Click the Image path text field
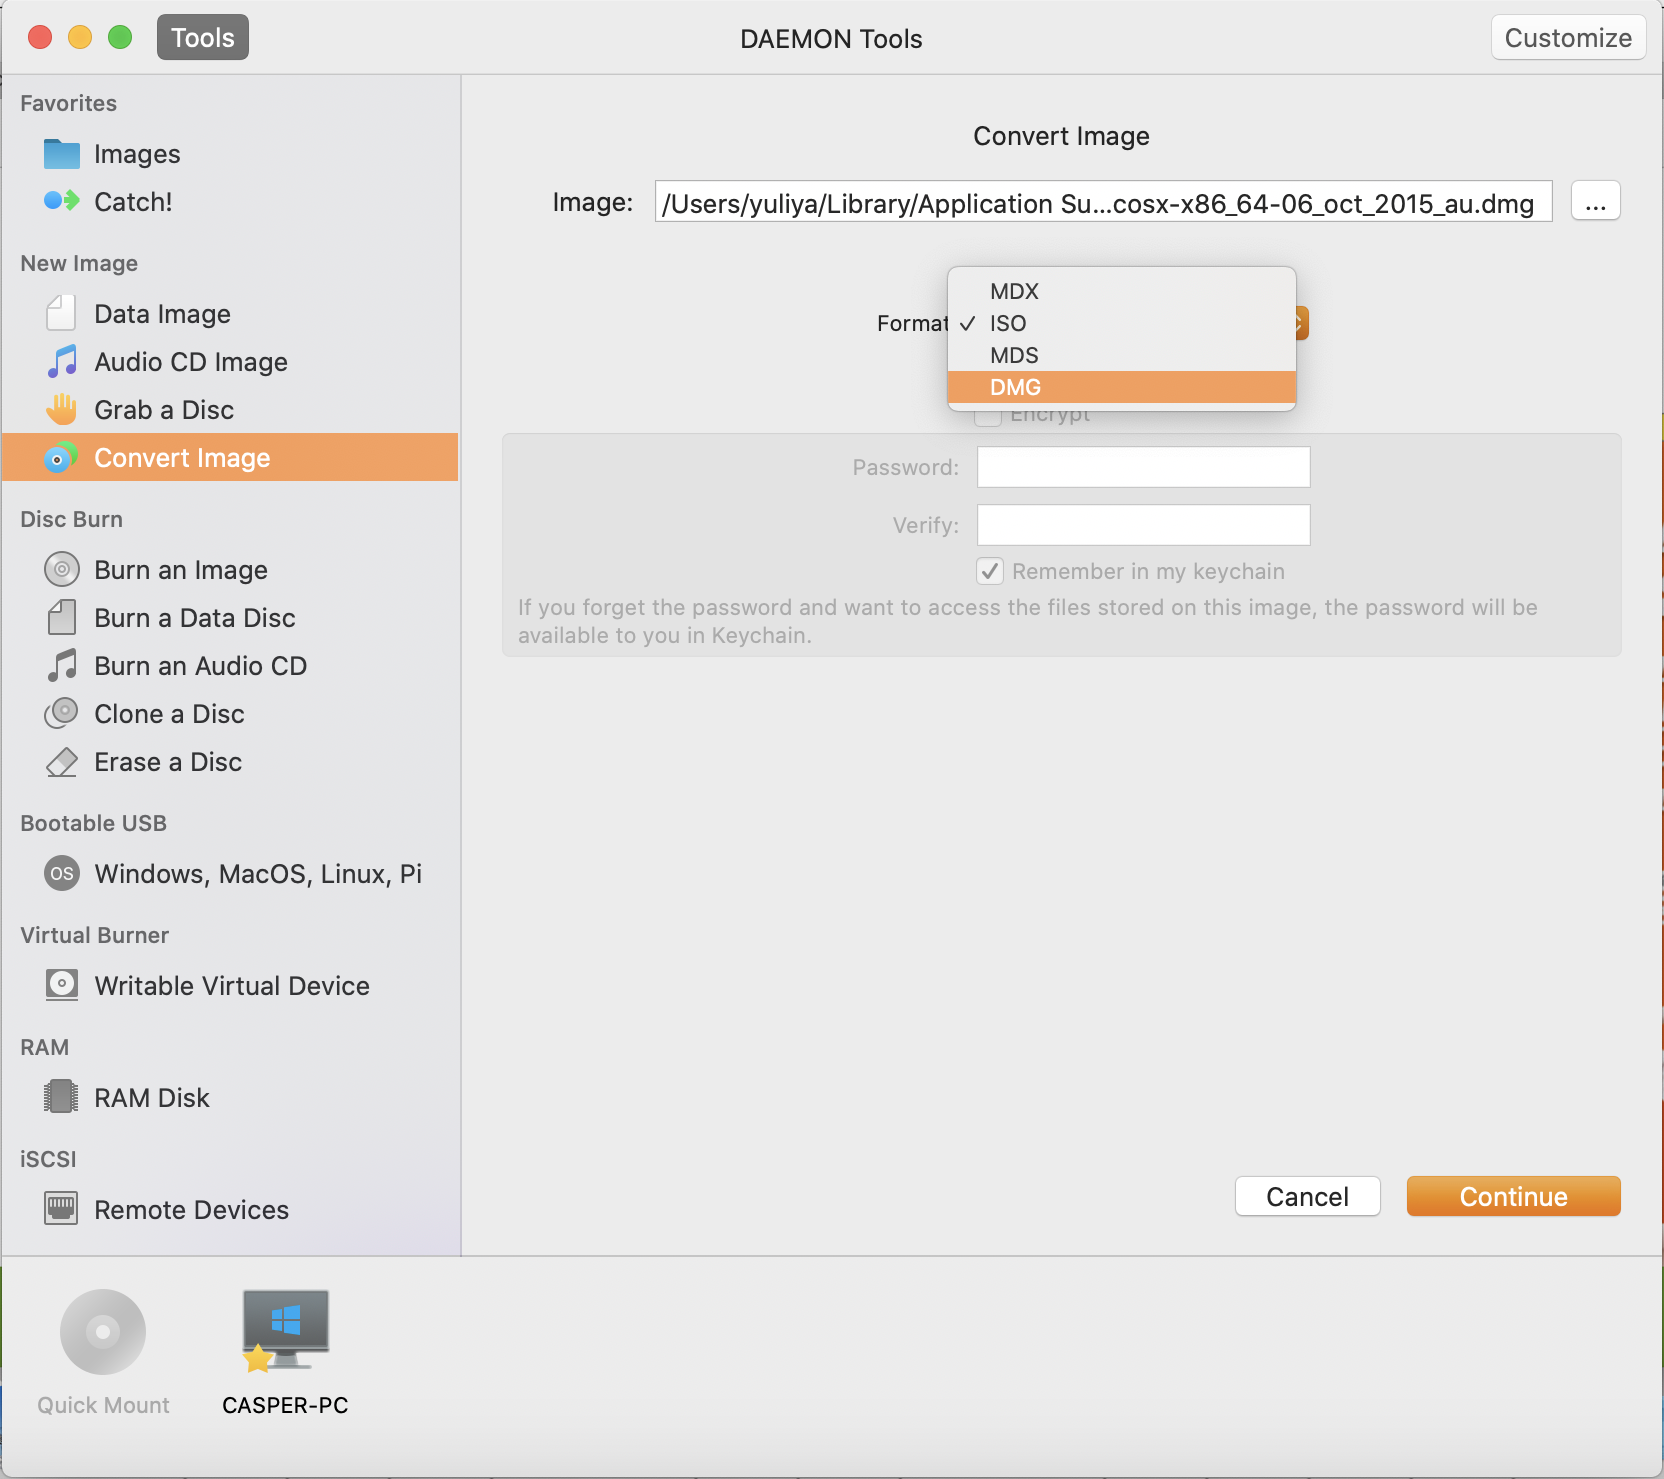Screen dimensions: 1664x1479 tap(1103, 202)
